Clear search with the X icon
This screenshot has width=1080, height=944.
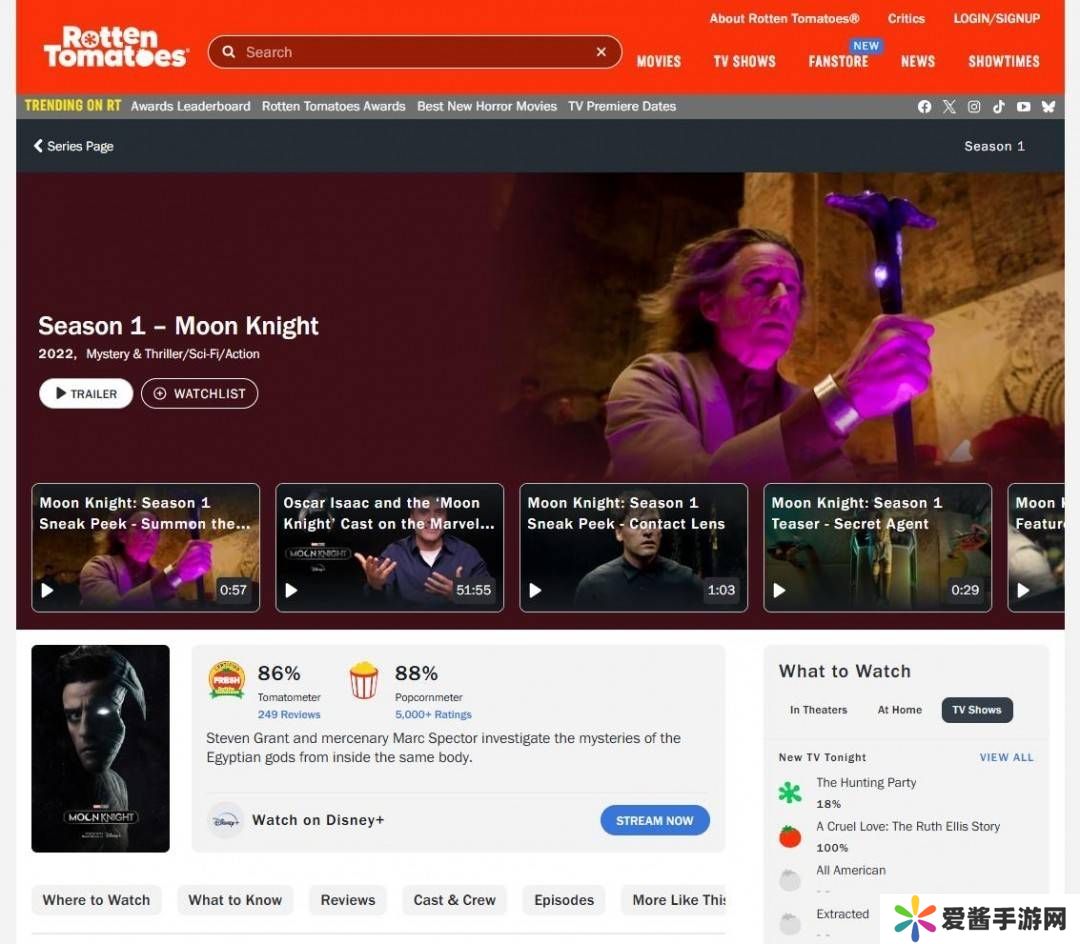[x=601, y=52]
